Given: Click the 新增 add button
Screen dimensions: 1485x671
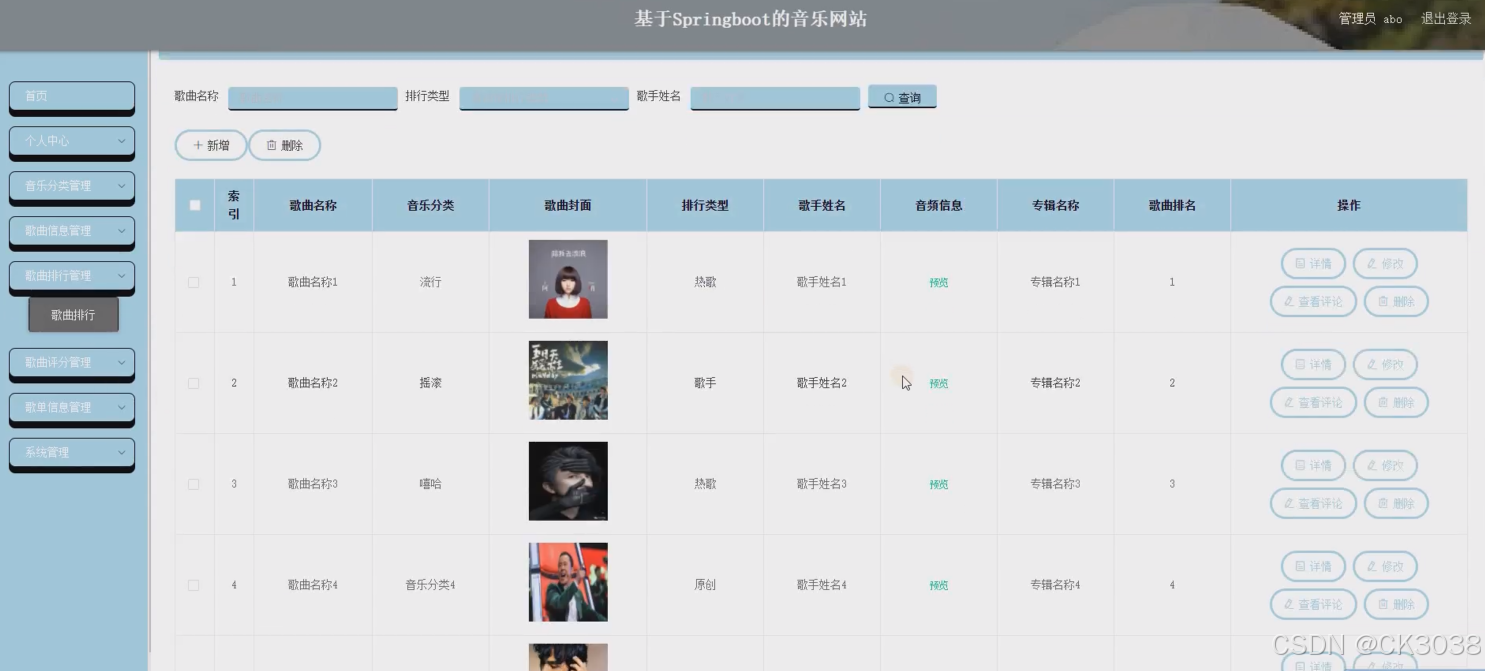Looking at the screenshot, I should 211,145.
